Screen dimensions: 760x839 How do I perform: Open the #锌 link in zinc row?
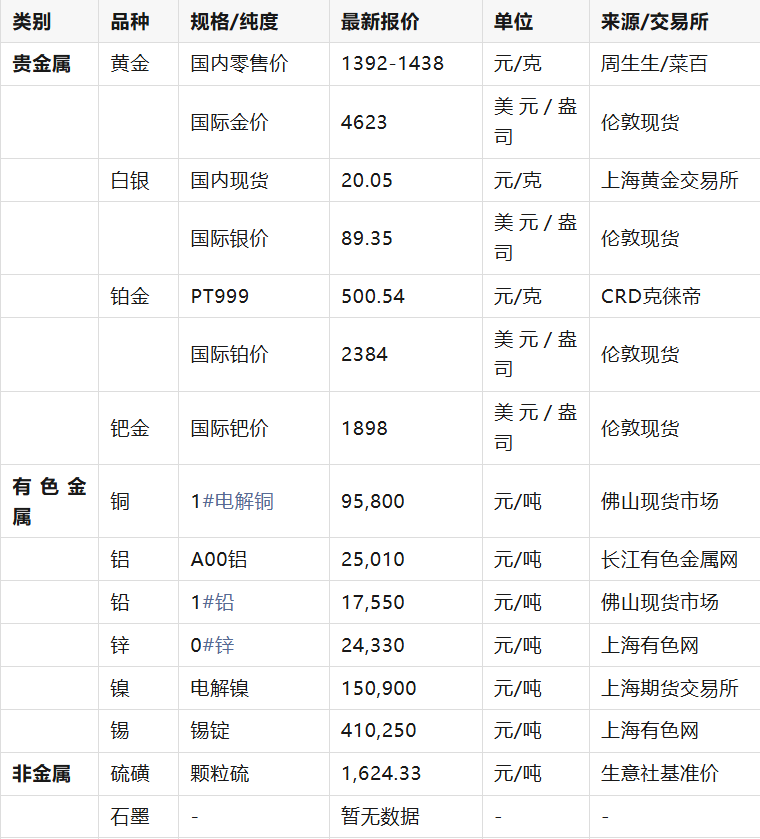point(218,645)
